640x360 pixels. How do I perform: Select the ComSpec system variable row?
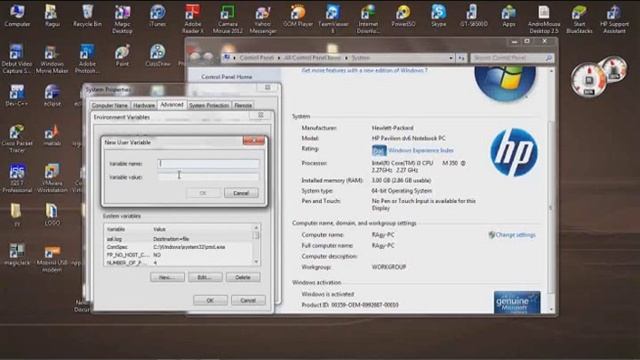(x=178, y=247)
